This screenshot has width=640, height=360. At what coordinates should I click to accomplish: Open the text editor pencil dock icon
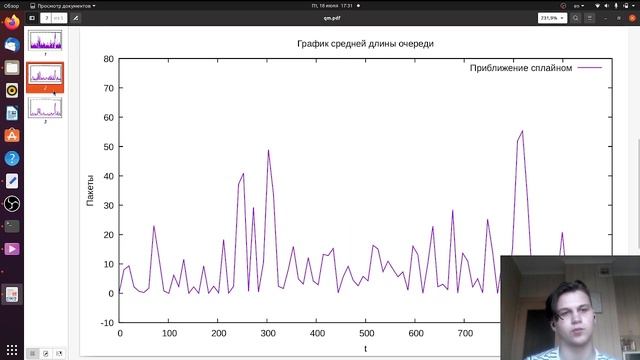pyautogui.click(x=12, y=181)
